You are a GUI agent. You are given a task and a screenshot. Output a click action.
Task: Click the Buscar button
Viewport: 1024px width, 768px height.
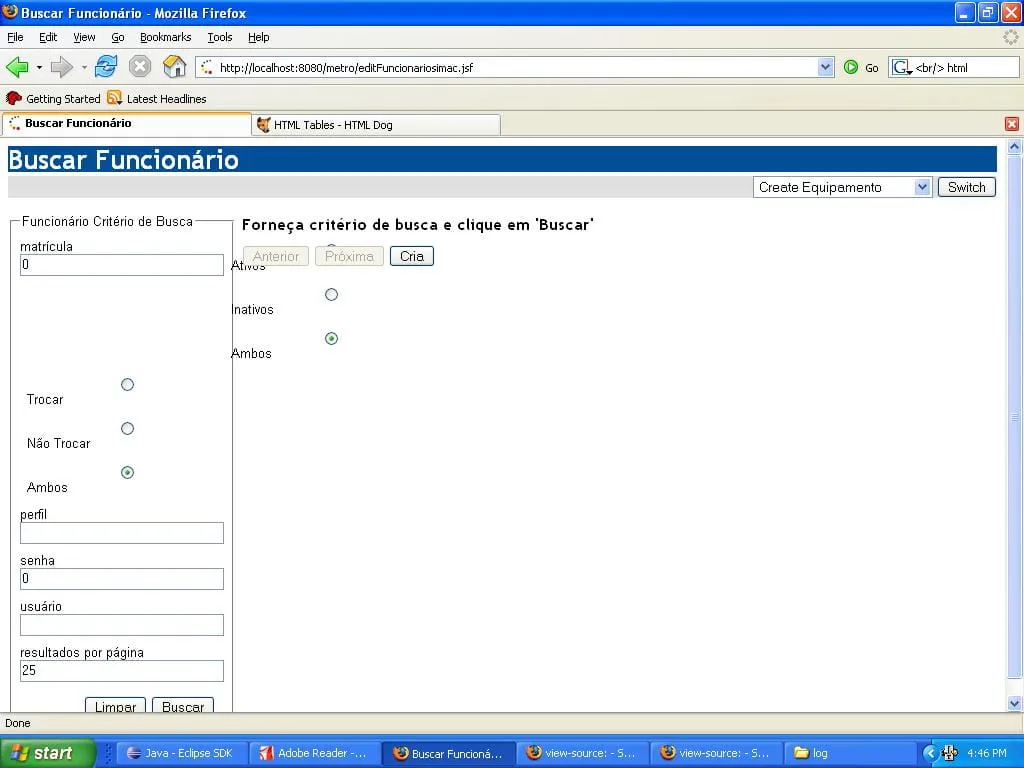pos(183,705)
